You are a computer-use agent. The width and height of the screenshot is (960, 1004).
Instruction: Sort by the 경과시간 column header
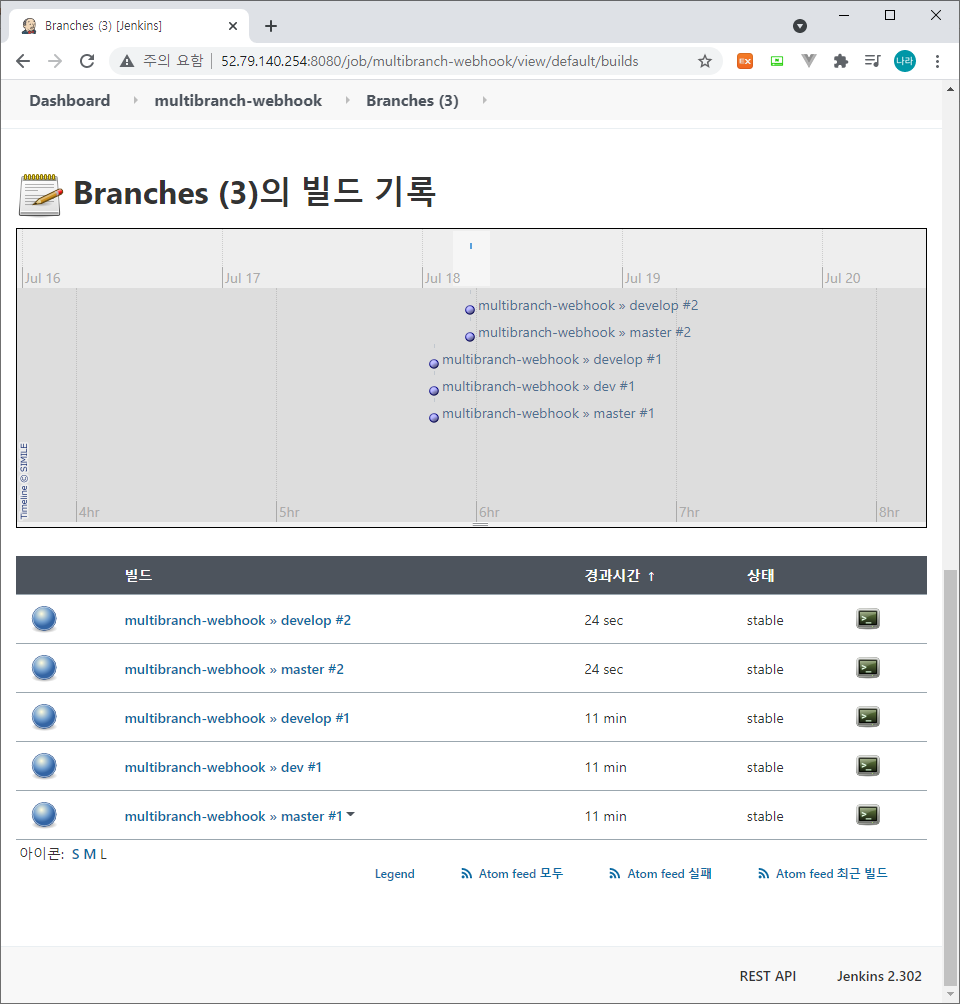point(619,576)
